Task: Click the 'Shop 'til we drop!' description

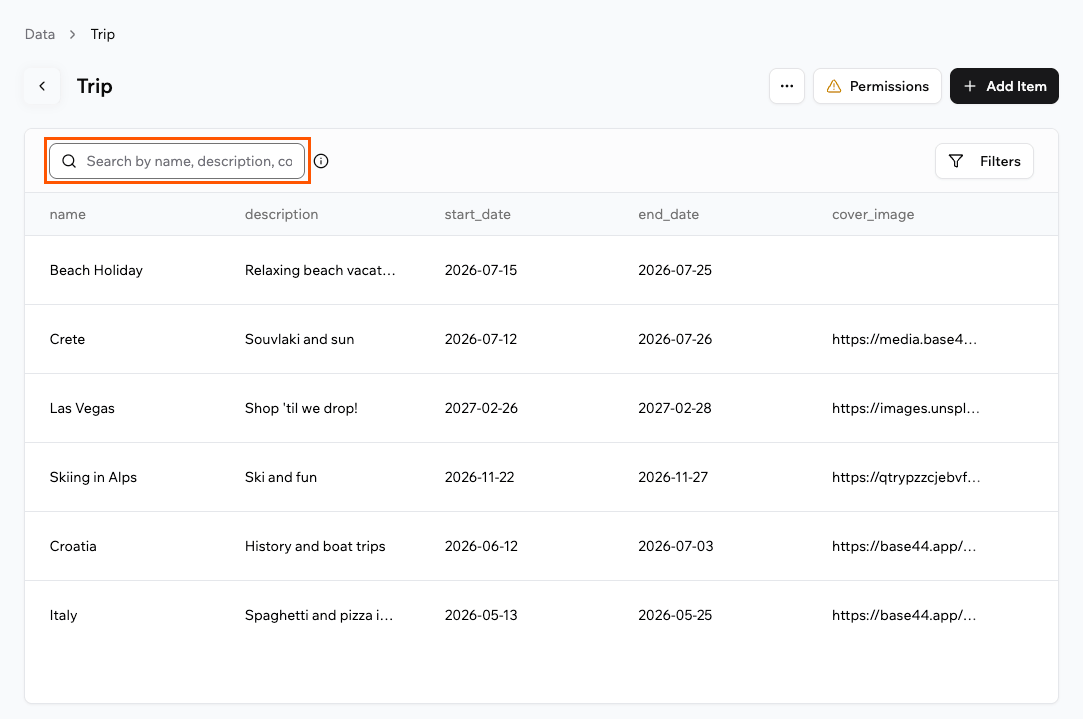Action: (x=301, y=408)
